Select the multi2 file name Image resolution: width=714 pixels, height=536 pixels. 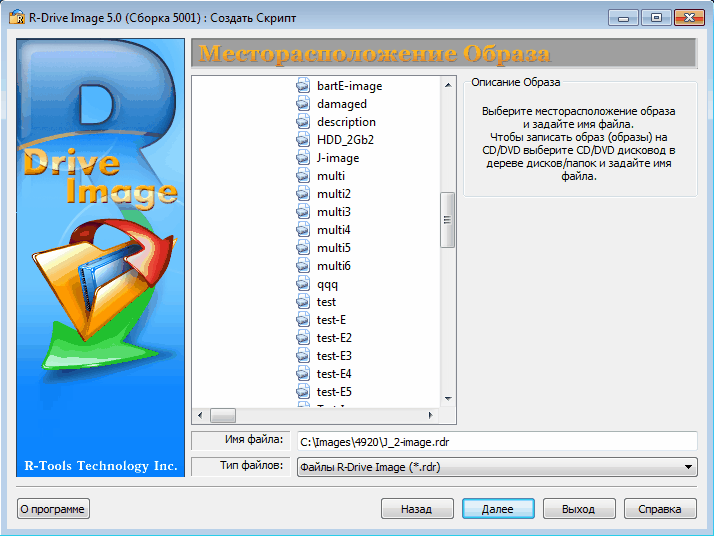click(334, 194)
